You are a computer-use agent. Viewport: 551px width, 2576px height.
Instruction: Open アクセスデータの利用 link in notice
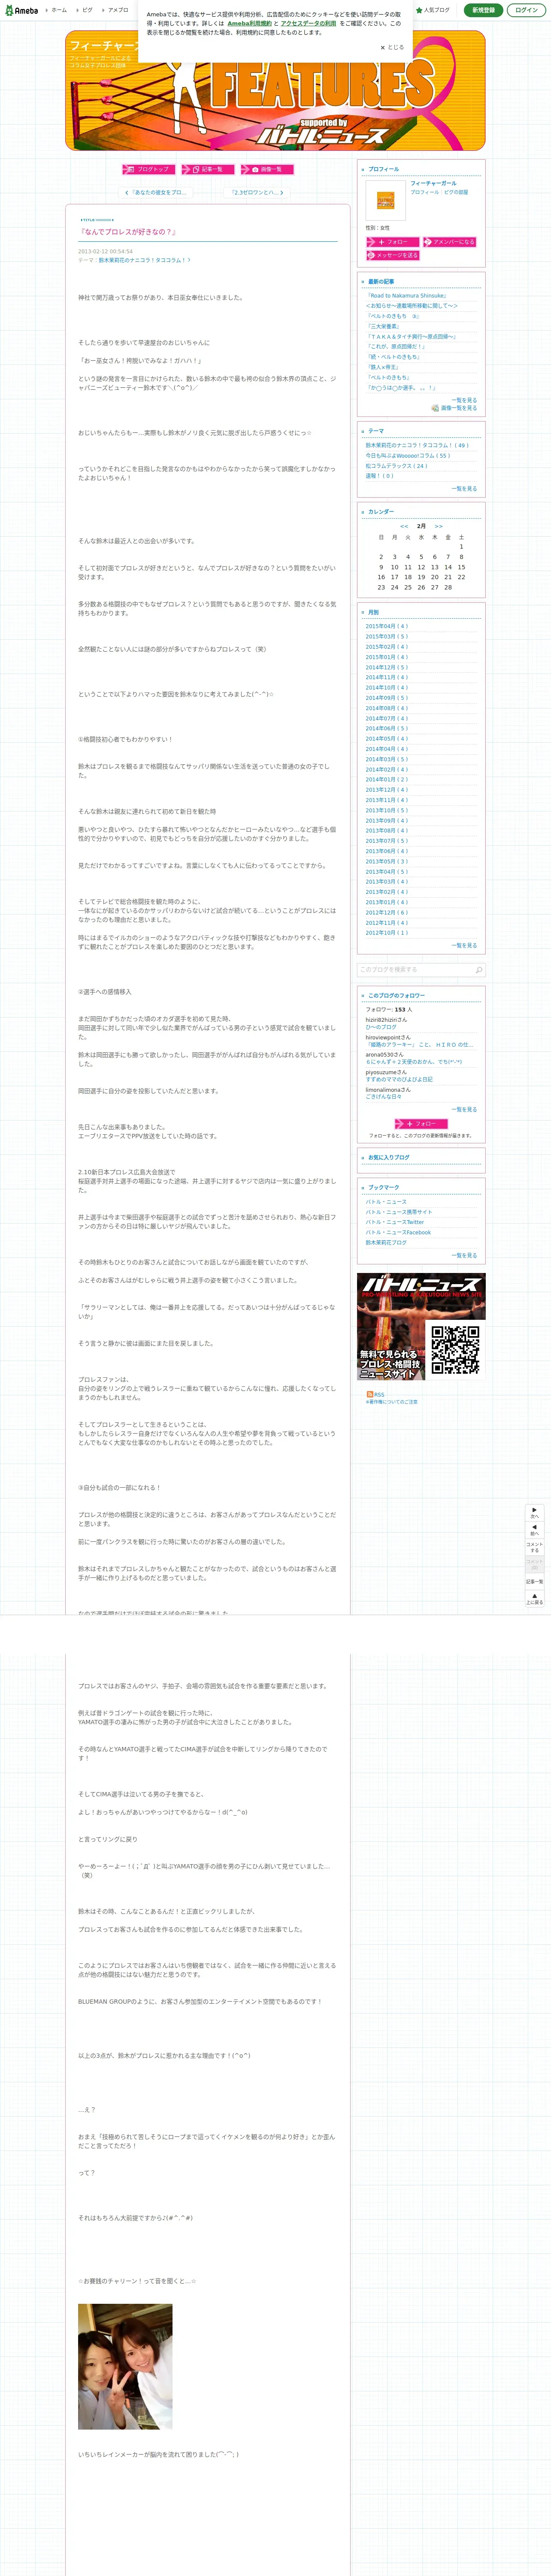(308, 23)
